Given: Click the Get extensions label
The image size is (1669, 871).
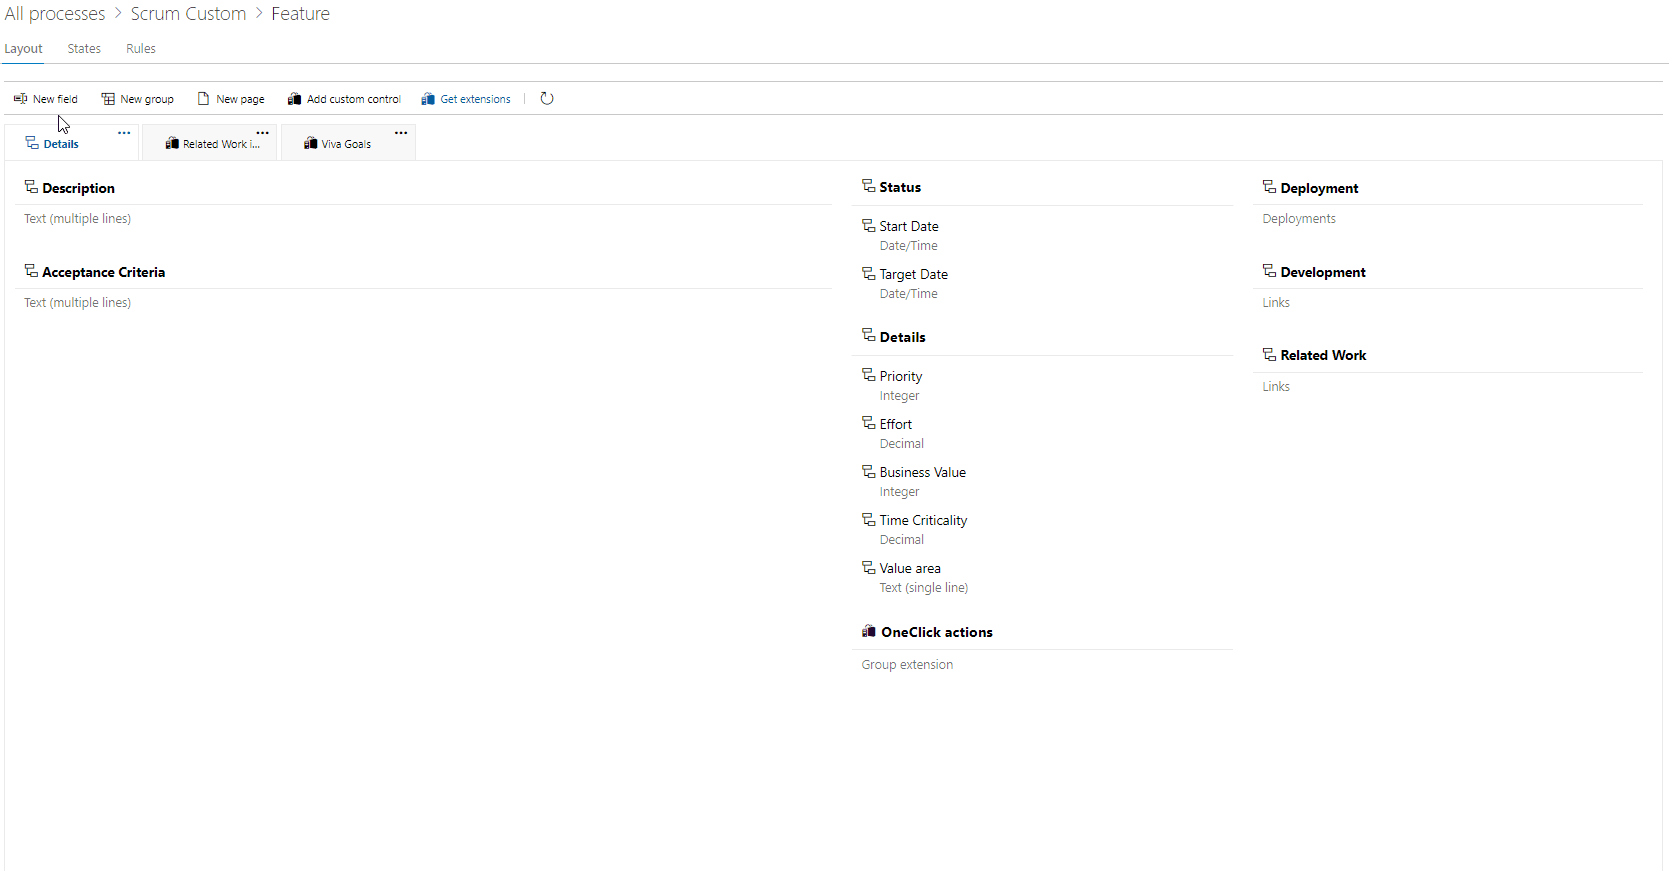Looking at the screenshot, I should click(x=475, y=99).
